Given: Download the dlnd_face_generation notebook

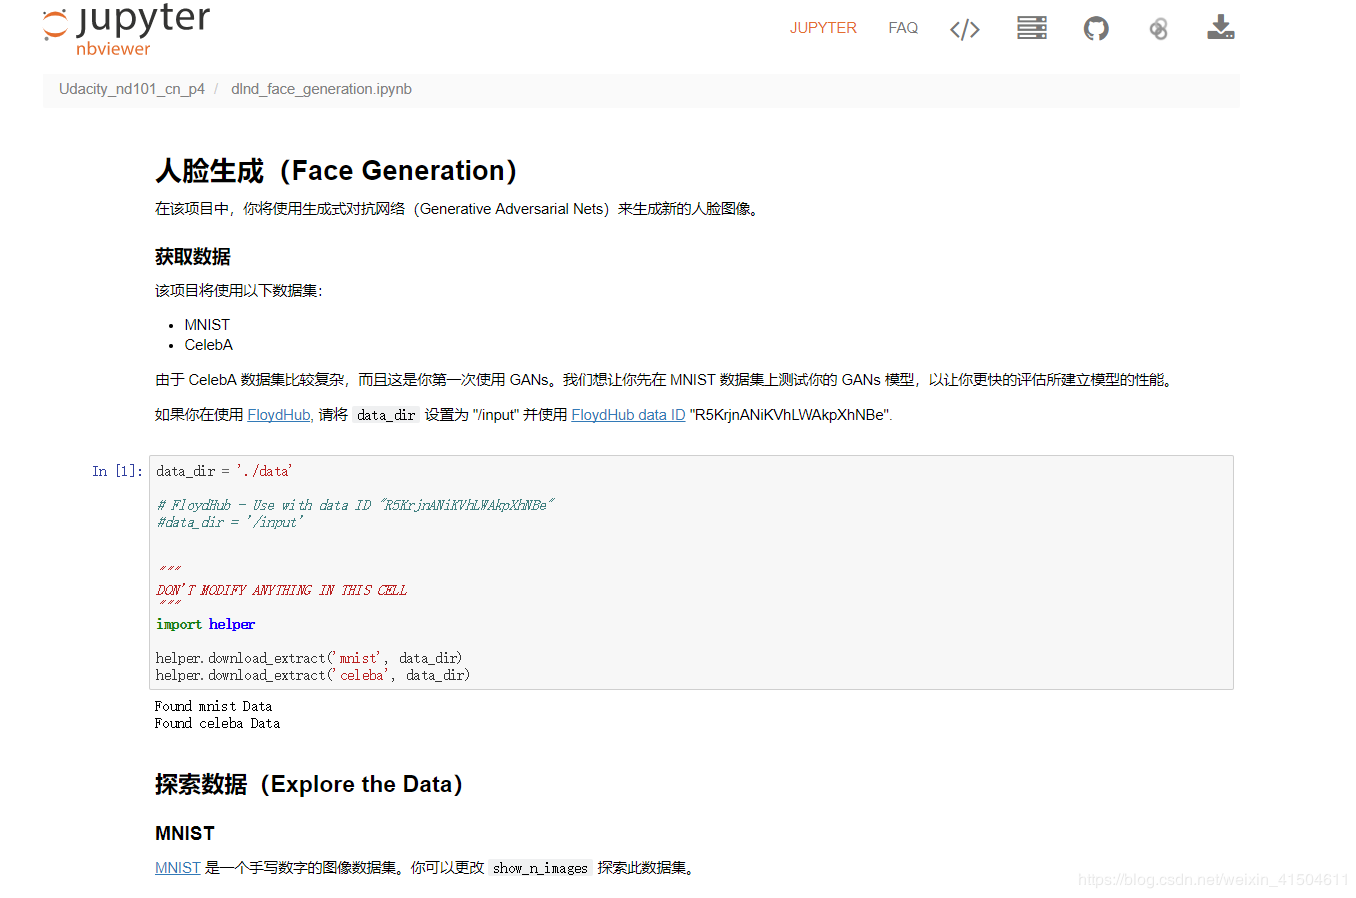Looking at the screenshot, I should click(1220, 28).
